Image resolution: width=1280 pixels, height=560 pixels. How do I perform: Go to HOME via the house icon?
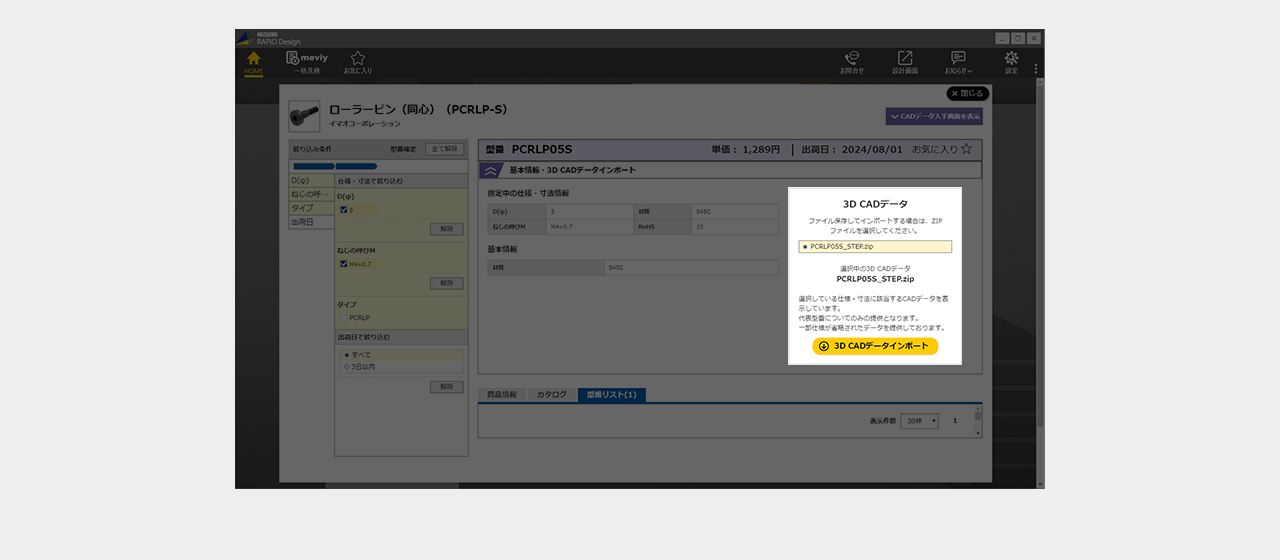pos(254,62)
